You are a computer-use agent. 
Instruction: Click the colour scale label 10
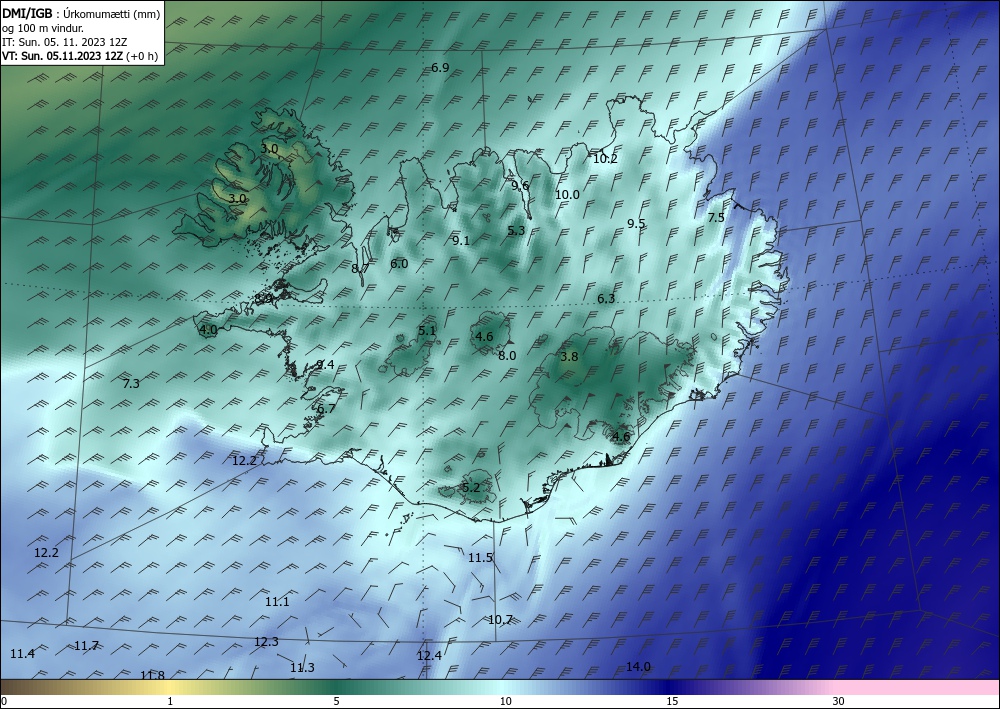click(506, 701)
